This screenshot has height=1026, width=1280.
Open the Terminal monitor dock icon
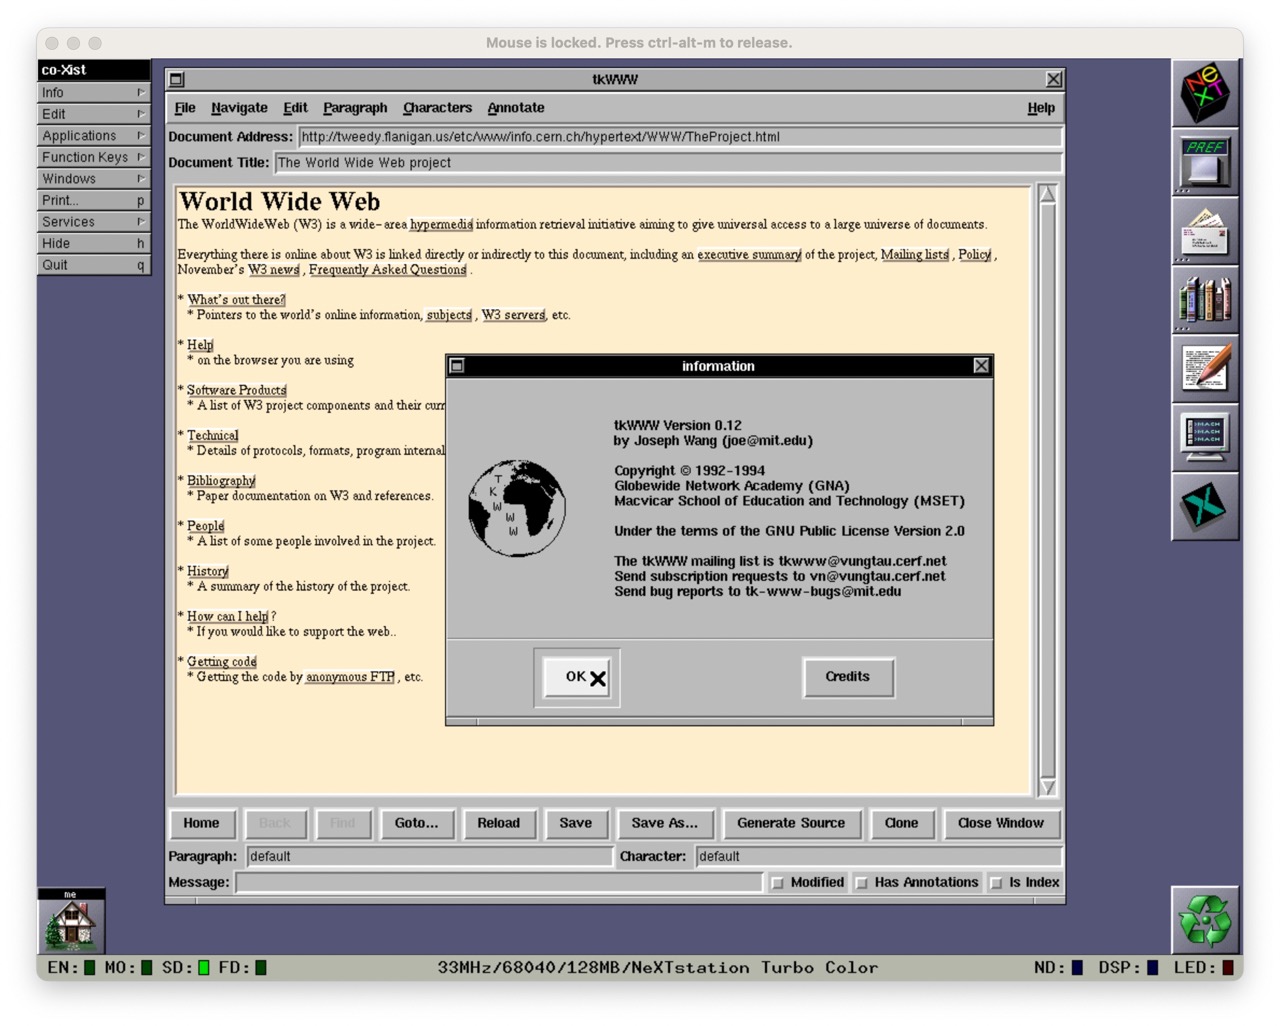(1206, 438)
